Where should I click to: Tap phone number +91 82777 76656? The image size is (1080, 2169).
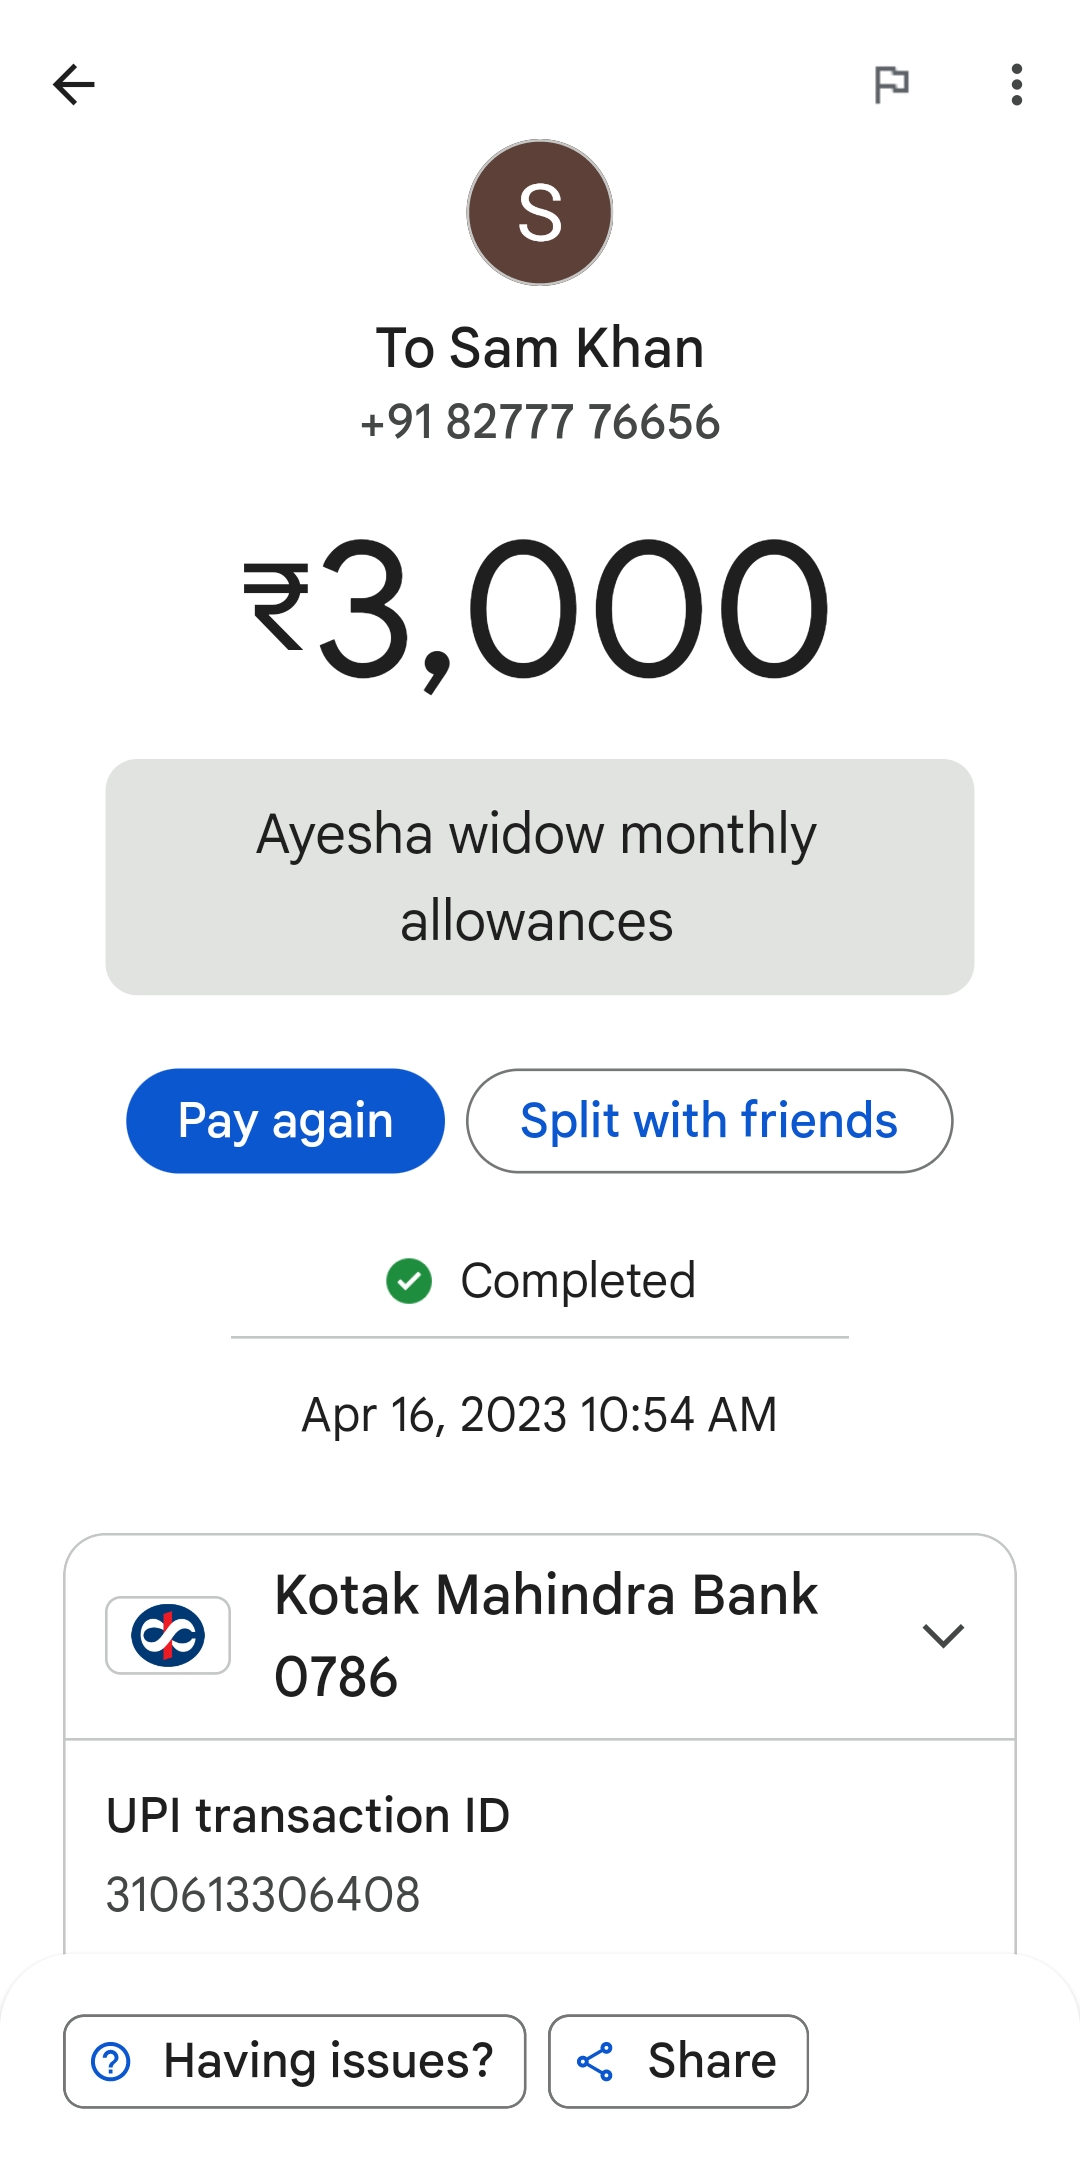540,422
